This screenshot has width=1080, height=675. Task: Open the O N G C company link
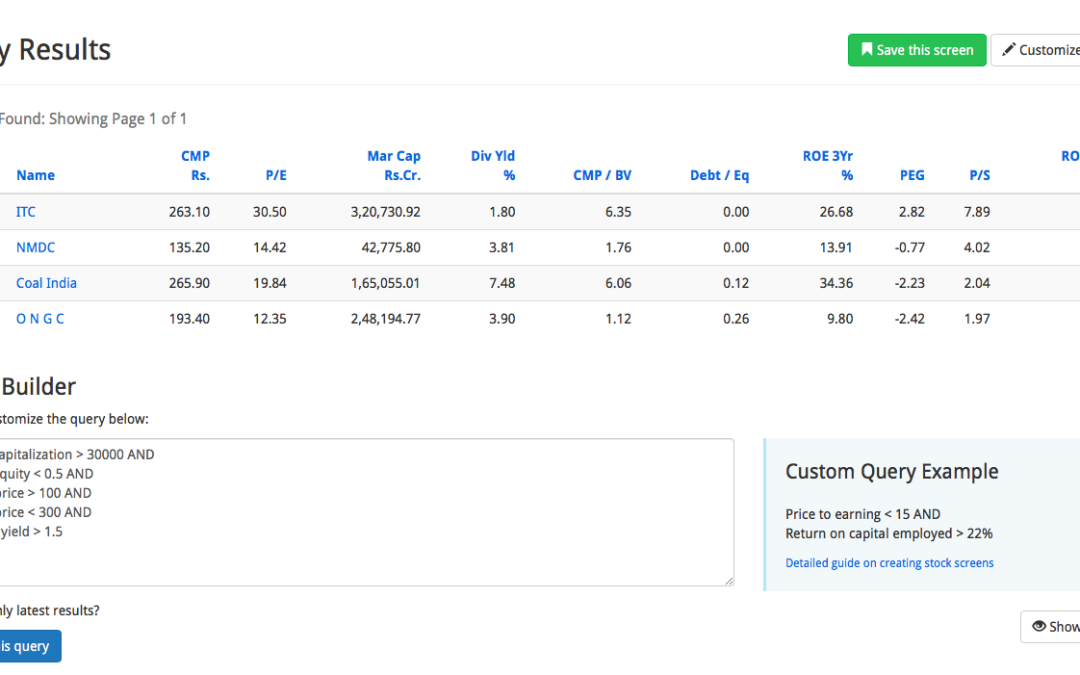coord(40,319)
